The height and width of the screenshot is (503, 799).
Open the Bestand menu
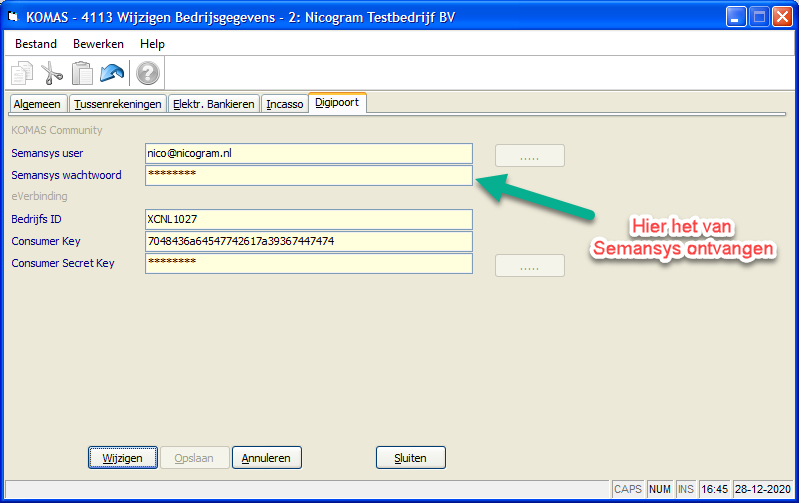coord(36,44)
